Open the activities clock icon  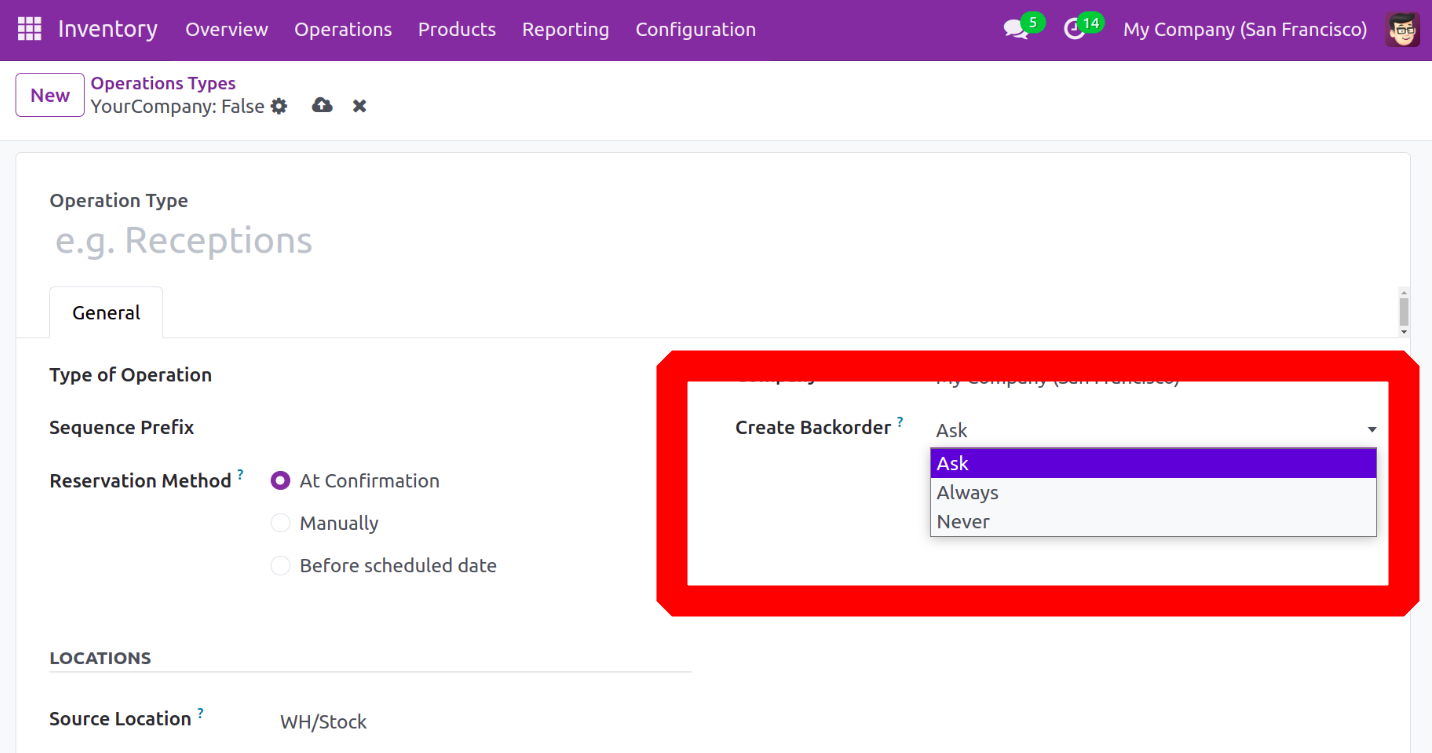(x=1074, y=30)
